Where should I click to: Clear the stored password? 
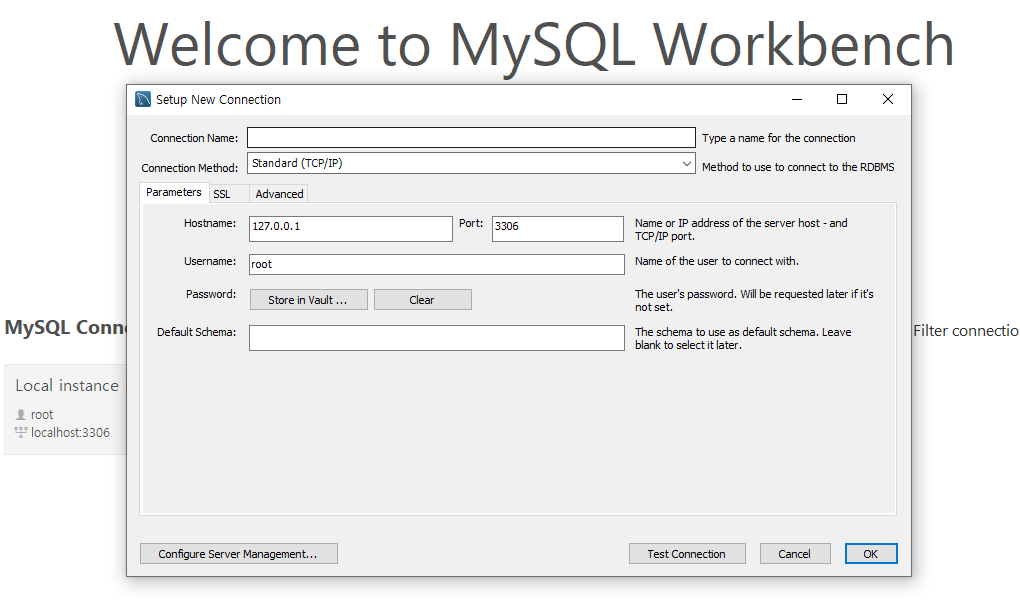(422, 299)
